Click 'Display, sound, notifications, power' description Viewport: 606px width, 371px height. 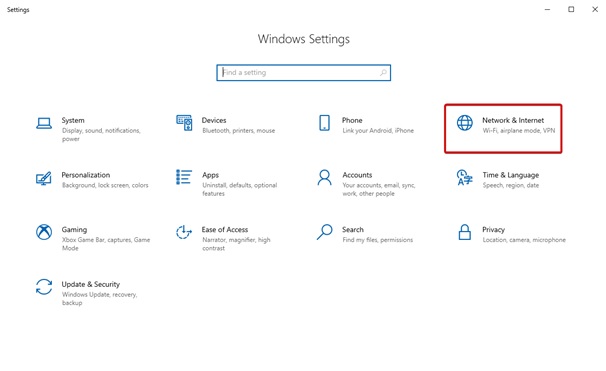tap(101, 134)
